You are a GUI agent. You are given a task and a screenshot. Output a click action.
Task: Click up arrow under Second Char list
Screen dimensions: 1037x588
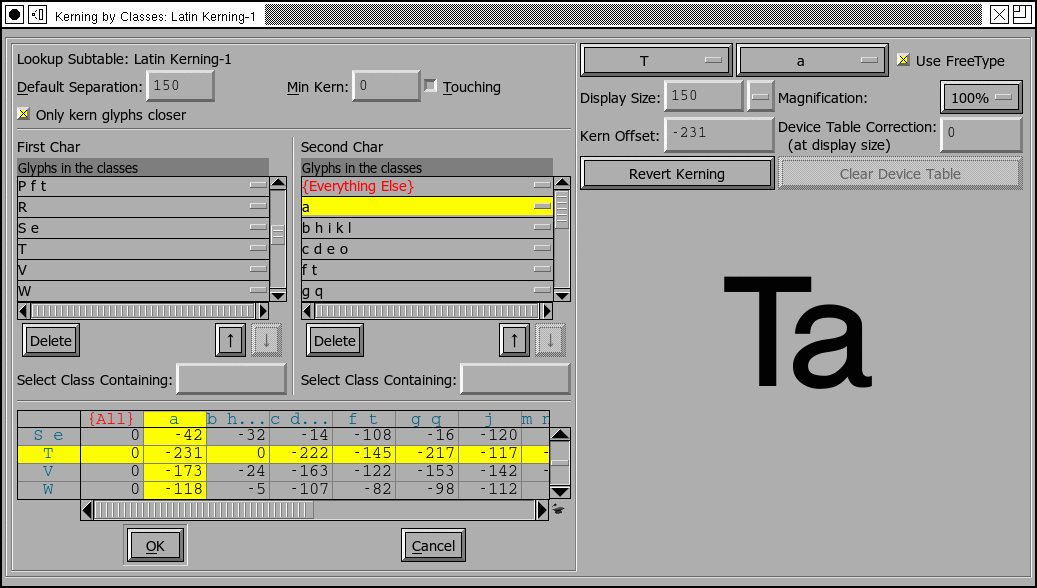click(x=514, y=340)
